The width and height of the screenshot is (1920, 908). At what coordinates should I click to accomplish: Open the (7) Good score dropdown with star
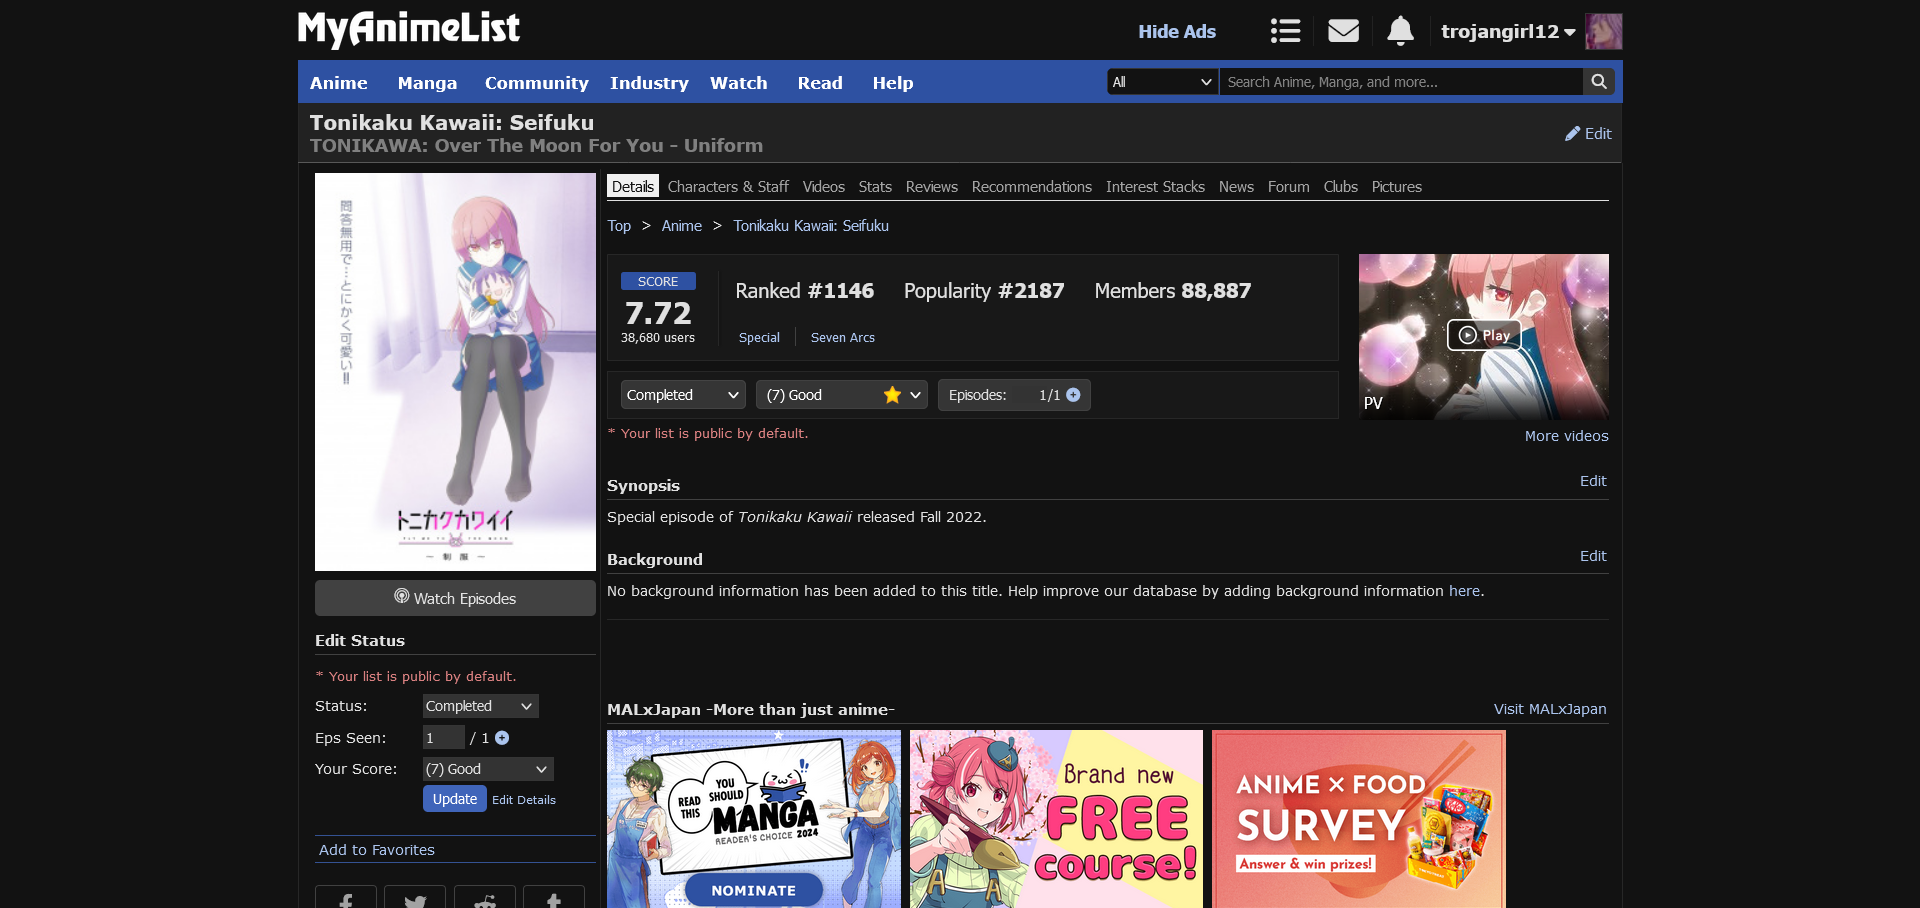pos(842,395)
